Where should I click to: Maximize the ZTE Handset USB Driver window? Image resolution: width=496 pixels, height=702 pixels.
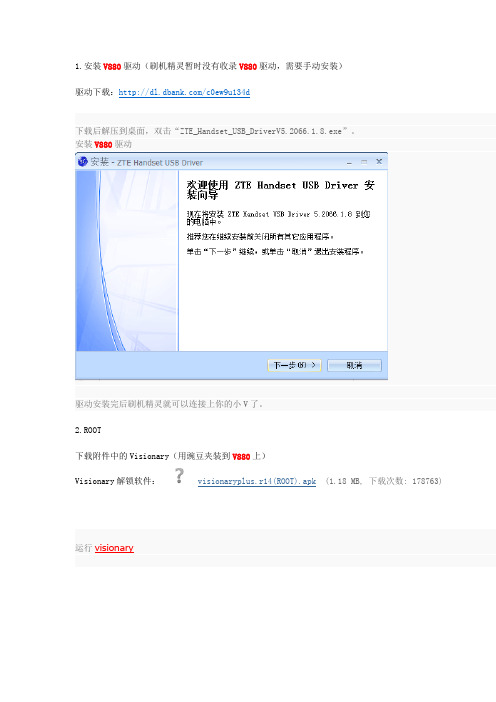tap(364, 162)
